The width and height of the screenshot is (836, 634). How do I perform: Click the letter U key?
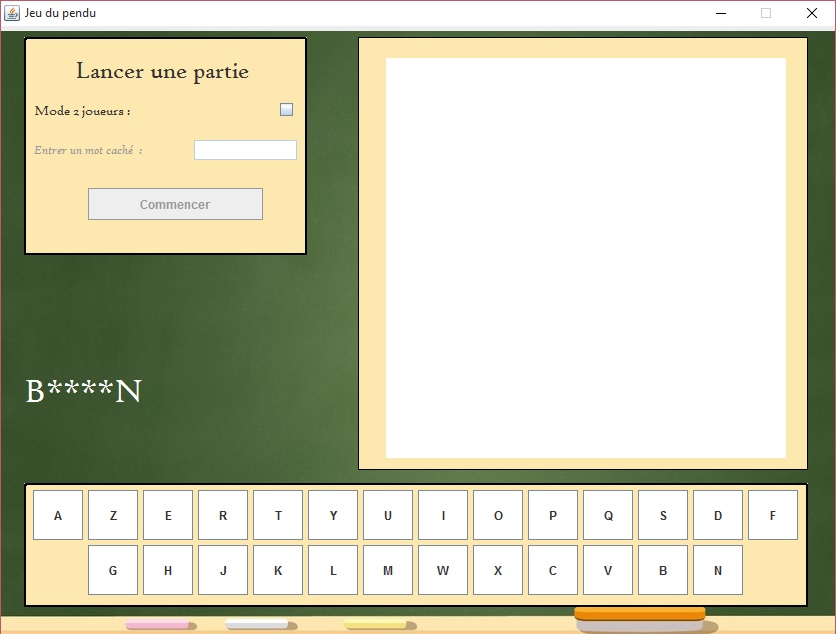(x=388, y=515)
